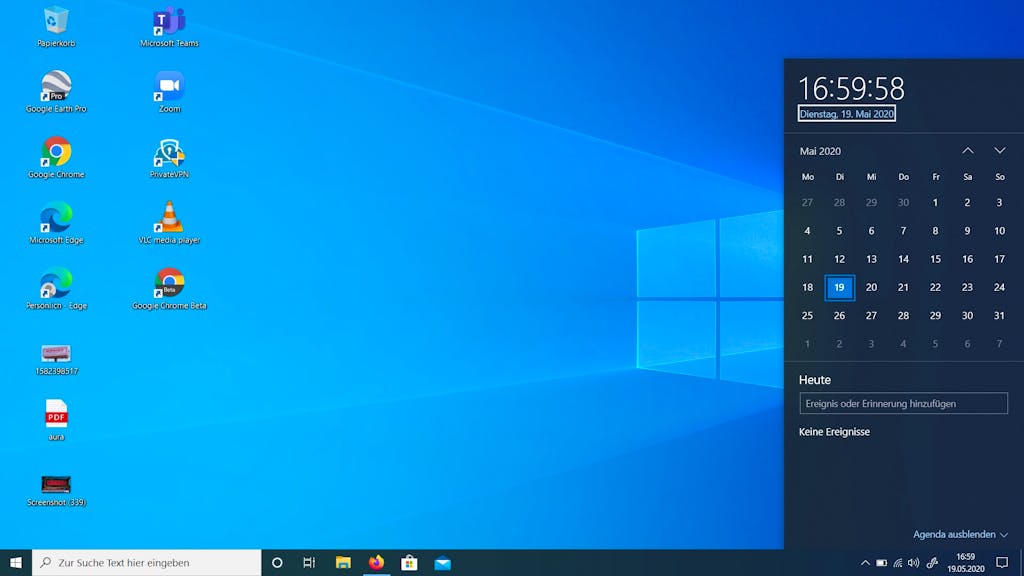Click the 'Ereignis oder Erinnerung hinzufügen' field
This screenshot has height=576, width=1024.
[903, 404]
